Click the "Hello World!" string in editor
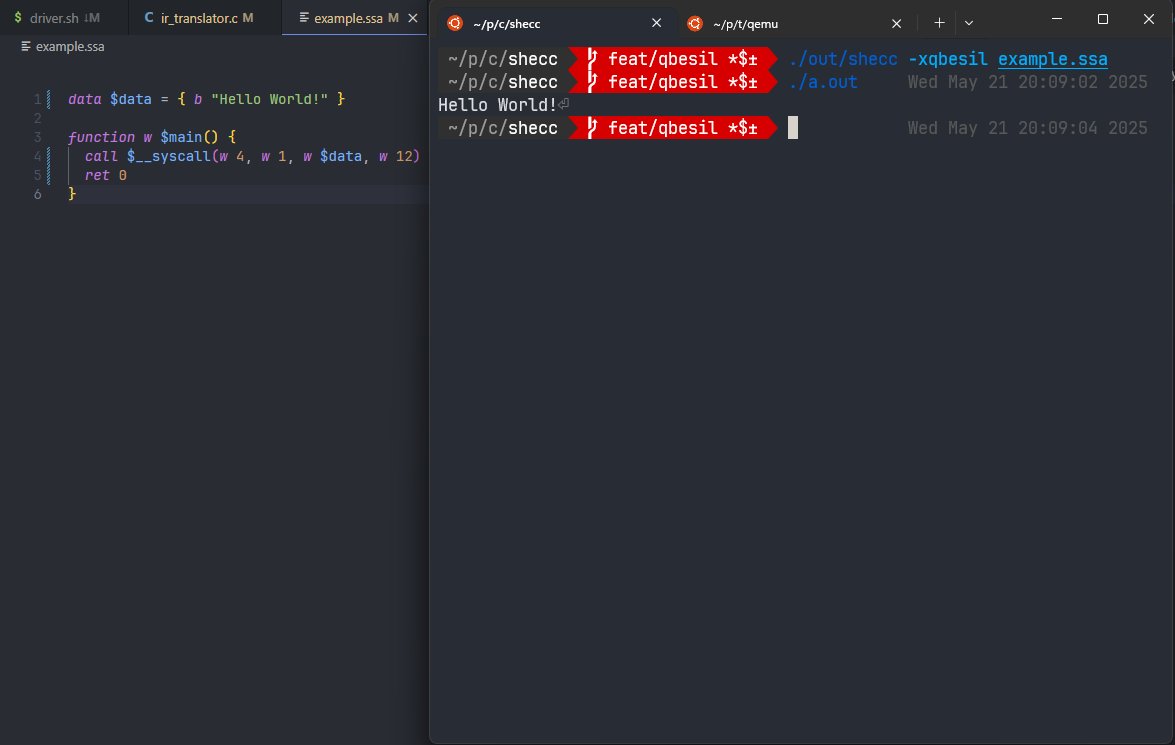1175x745 pixels. click(270, 99)
